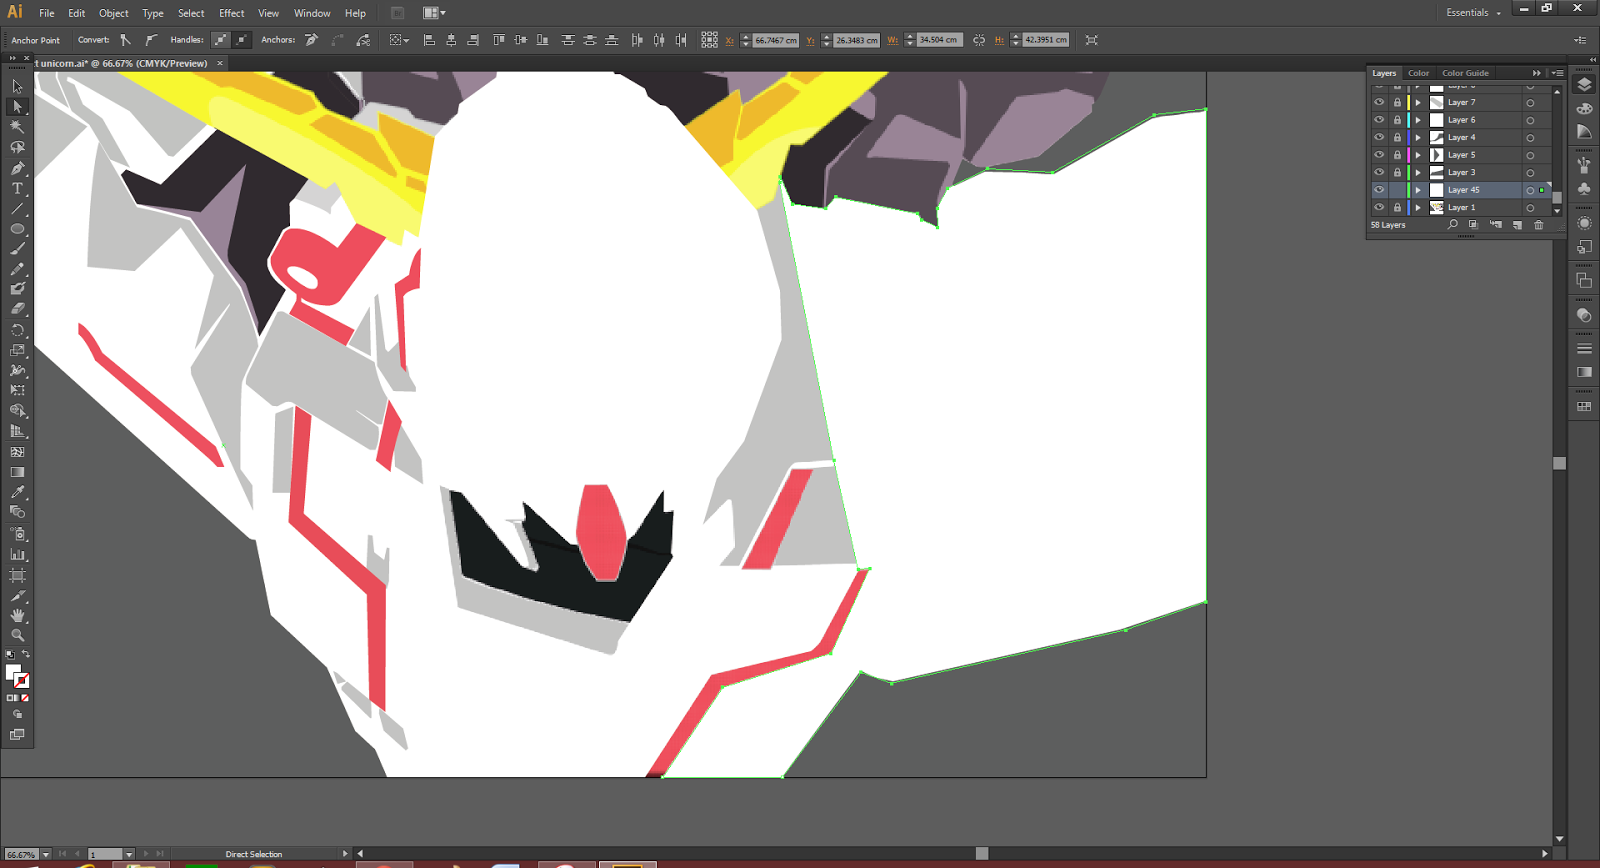The height and width of the screenshot is (868, 1600).
Task: Select the Gradient tool
Action: click(17, 472)
